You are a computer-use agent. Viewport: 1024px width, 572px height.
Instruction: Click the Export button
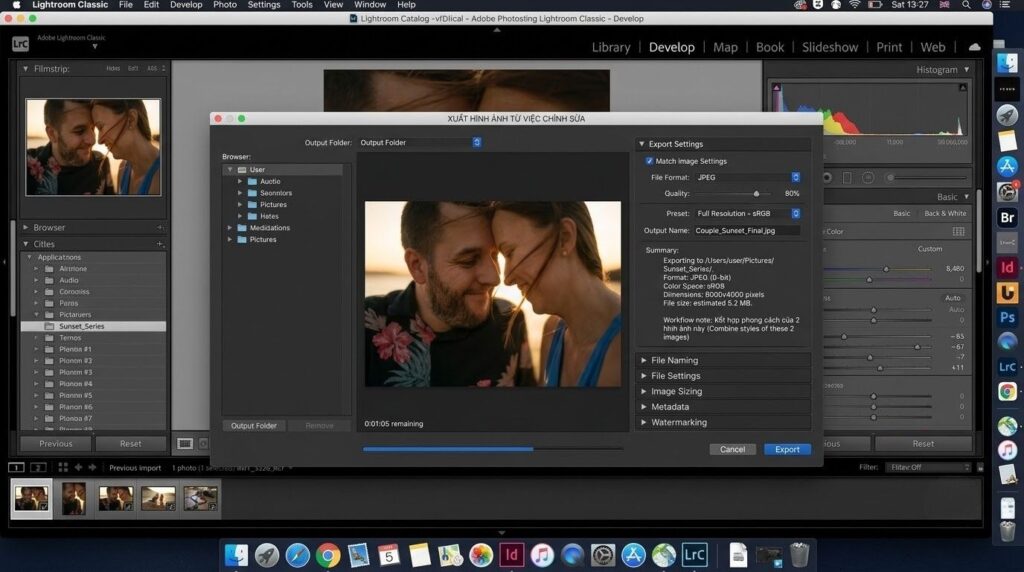[x=787, y=449]
